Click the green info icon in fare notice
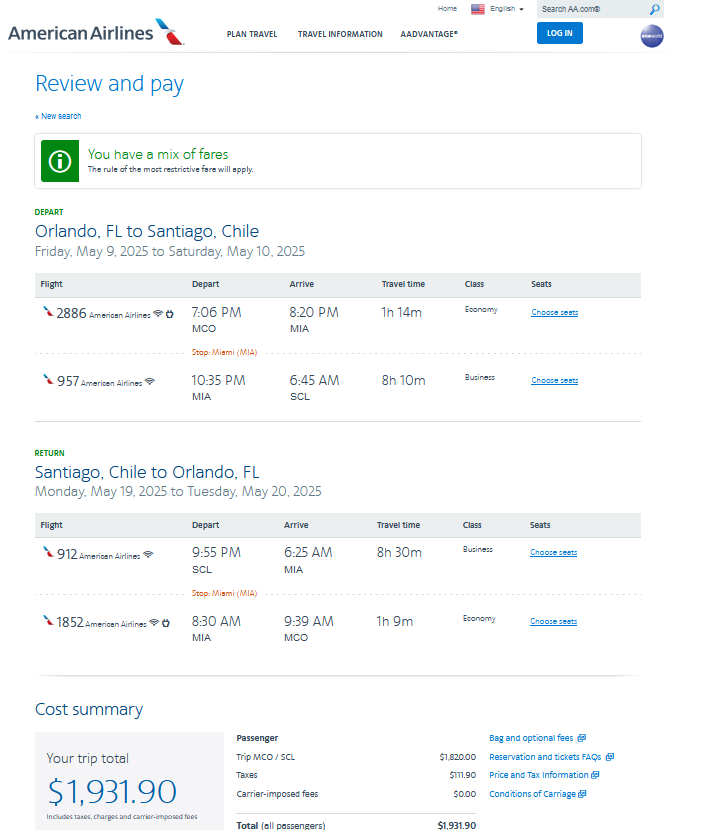 61,161
